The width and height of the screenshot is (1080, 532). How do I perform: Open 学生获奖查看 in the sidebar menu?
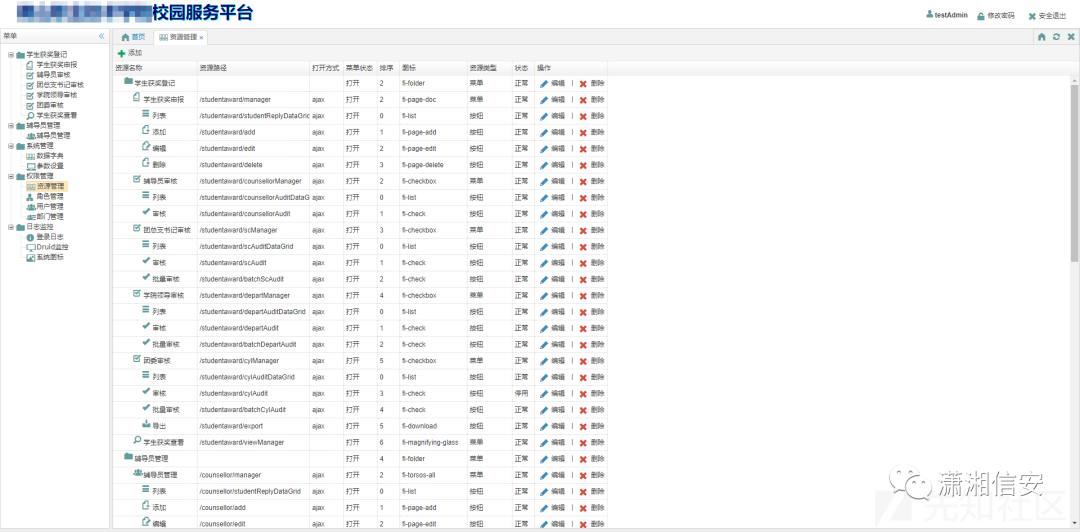pyautogui.click(x=56, y=115)
